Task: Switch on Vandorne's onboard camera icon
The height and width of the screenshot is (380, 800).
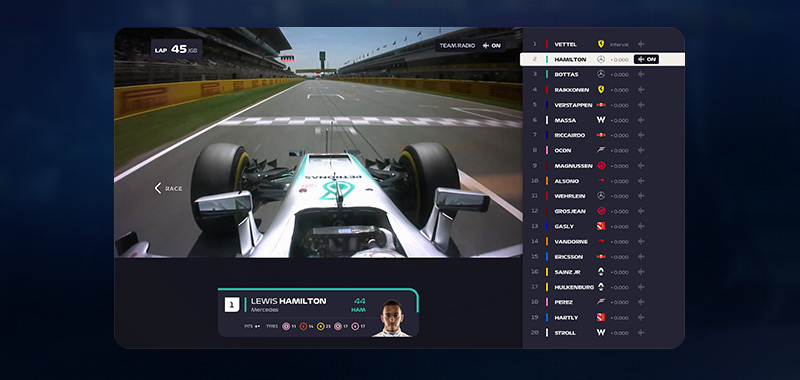Action: tap(641, 242)
